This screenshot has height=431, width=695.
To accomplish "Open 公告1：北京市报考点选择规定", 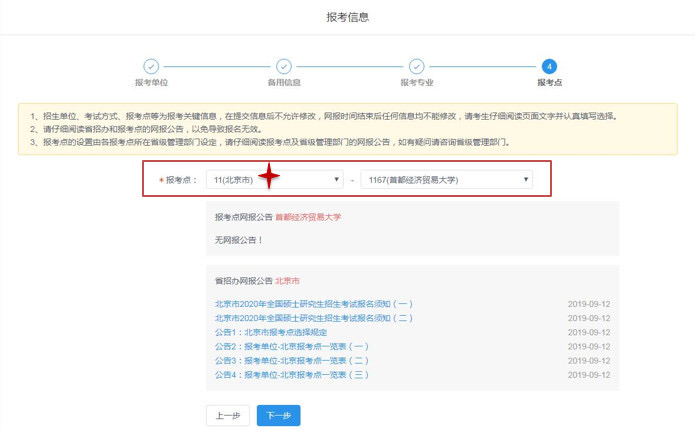I will click(271, 332).
